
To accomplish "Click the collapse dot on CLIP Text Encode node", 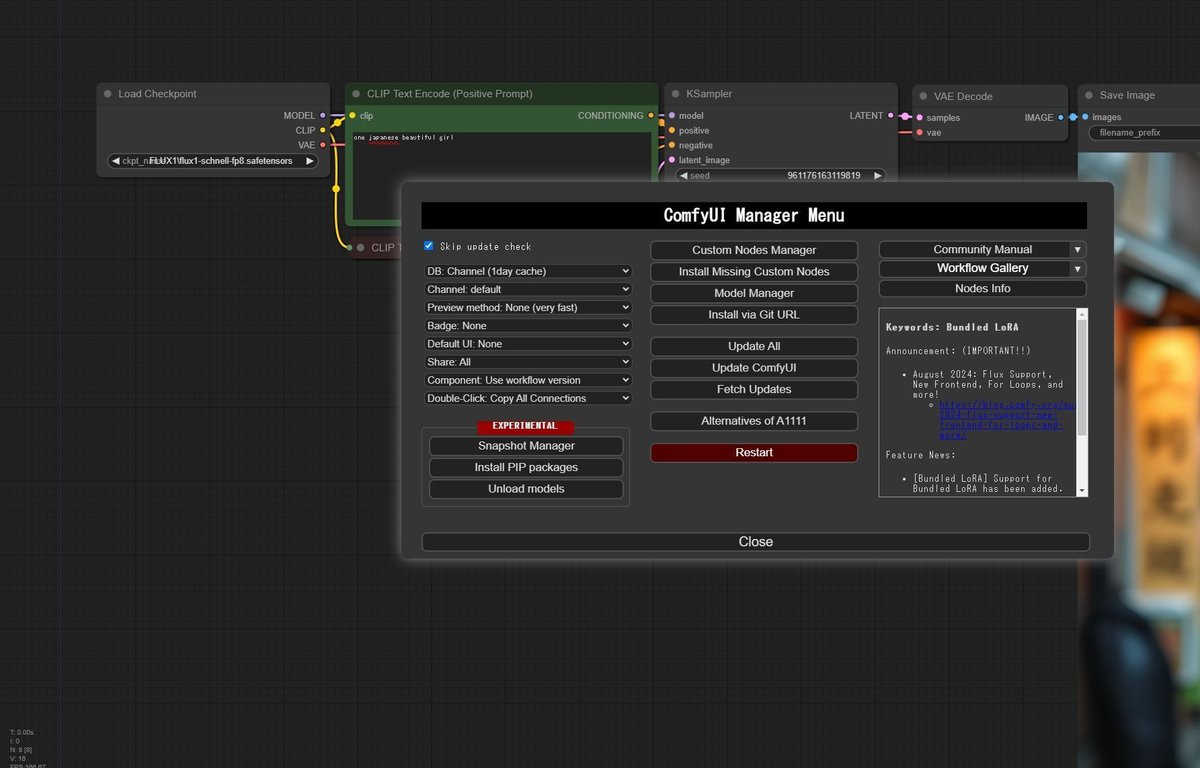I will tap(356, 94).
